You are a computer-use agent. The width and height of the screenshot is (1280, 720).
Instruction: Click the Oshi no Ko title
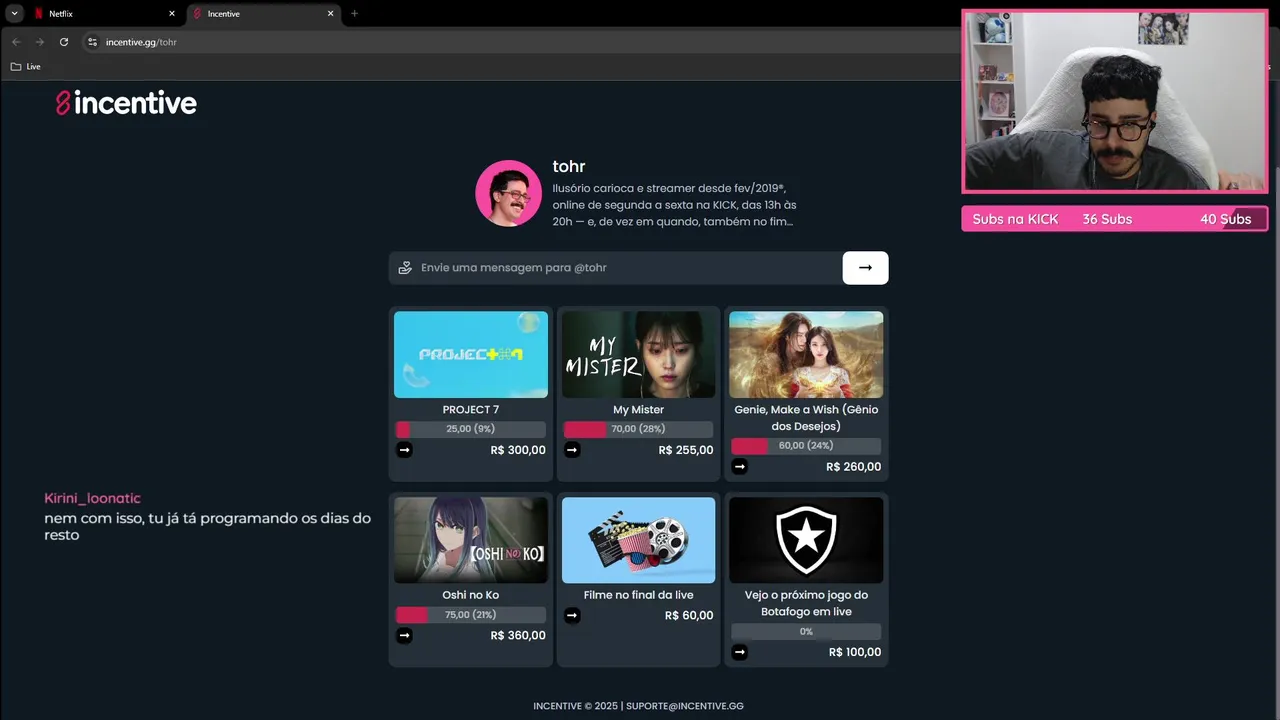pos(471,595)
